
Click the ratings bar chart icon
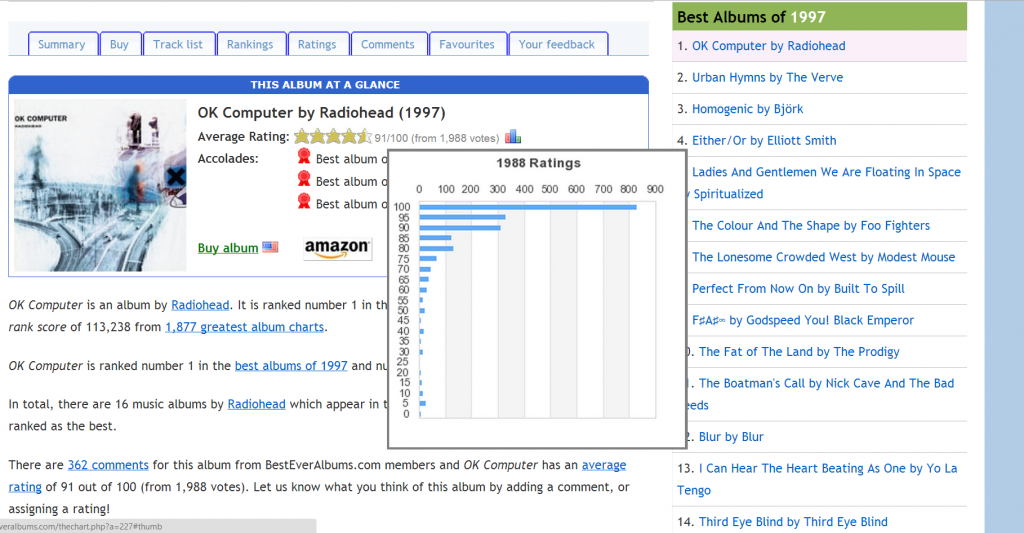coord(513,137)
